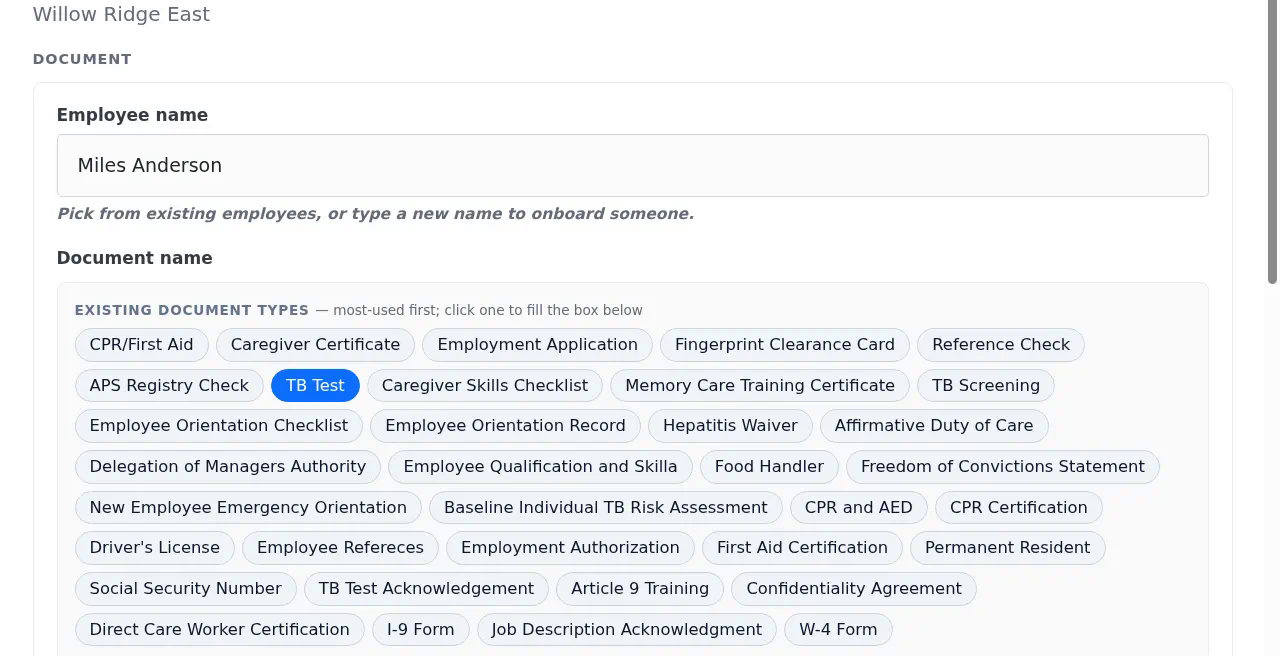Select Direct Care Worker Certification chip
The width and height of the screenshot is (1280, 656).
(219, 629)
